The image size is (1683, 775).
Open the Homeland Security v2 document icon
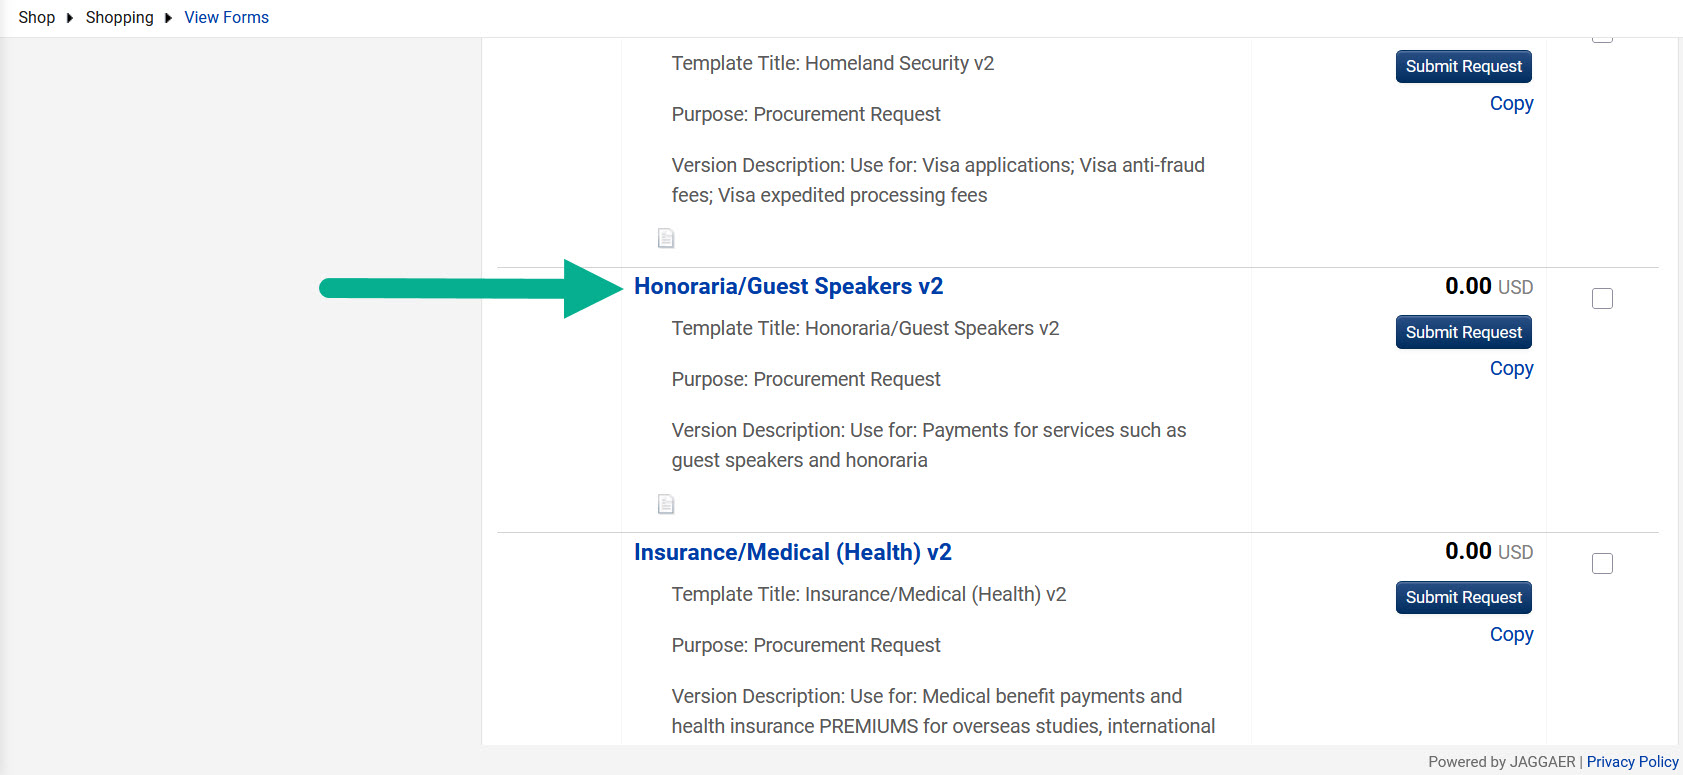click(x=666, y=238)
